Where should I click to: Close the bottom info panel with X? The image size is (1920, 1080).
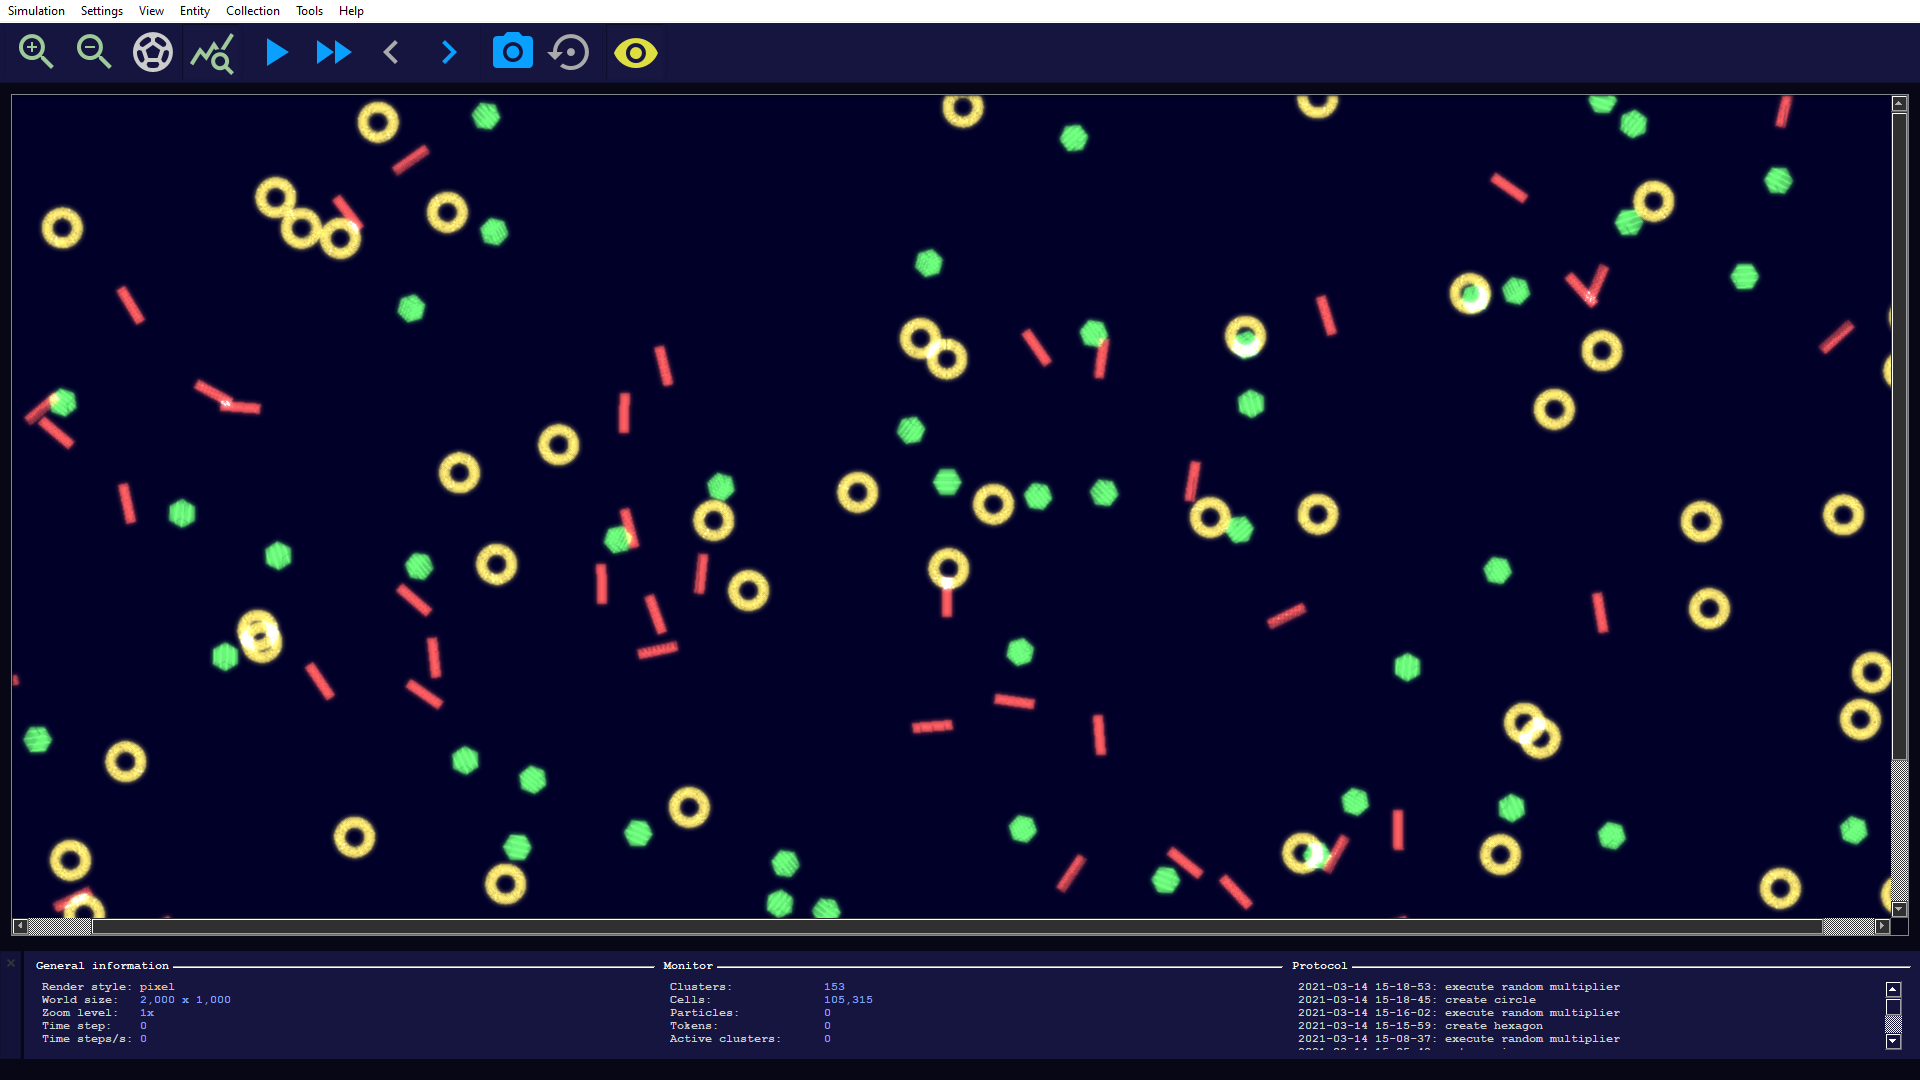coord(11,963)
